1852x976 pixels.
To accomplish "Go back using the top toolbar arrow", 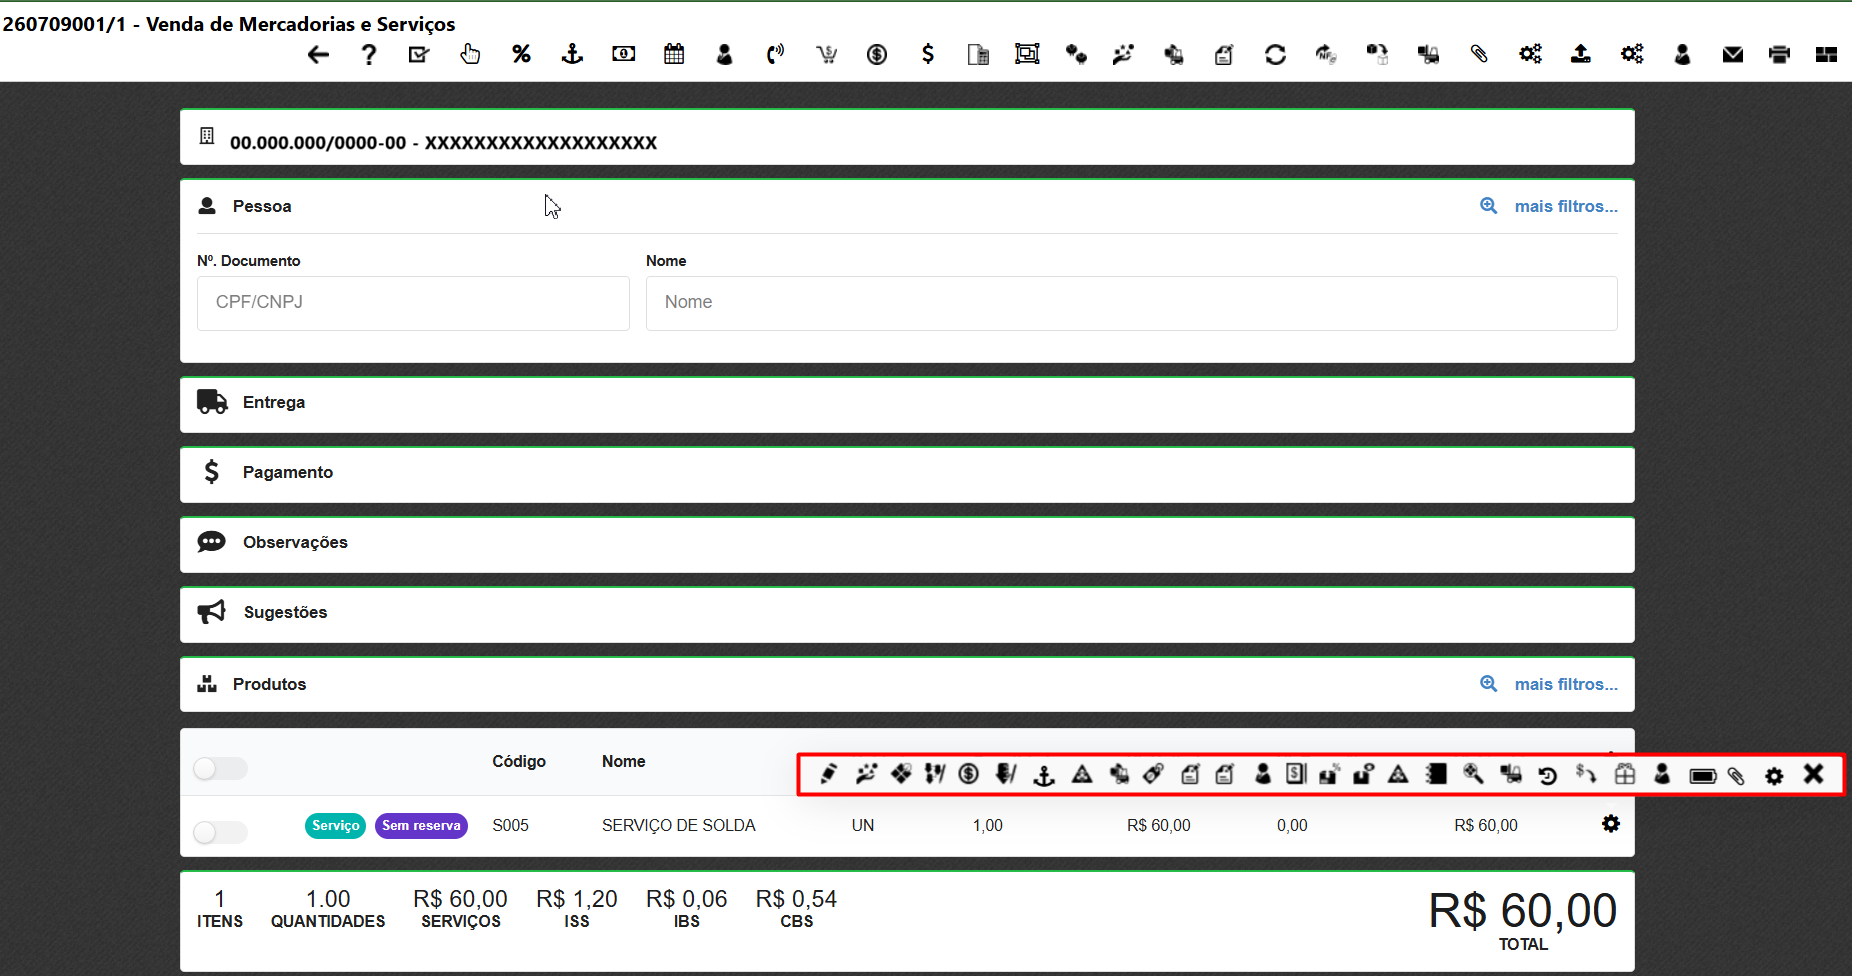I will click(x=318, y=55).
